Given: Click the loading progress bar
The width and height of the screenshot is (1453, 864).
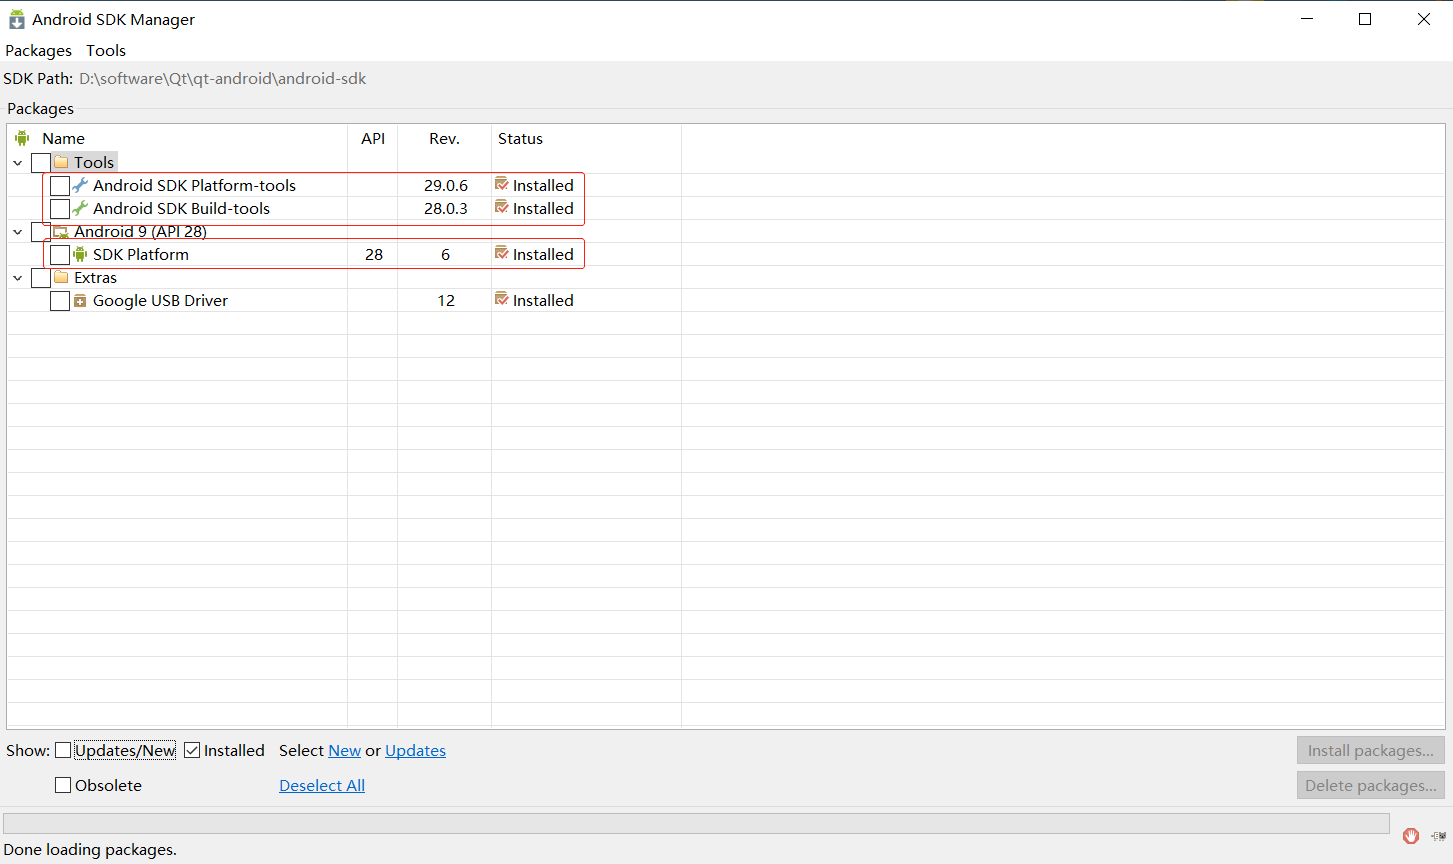Looking at the screenshot, I should pyautogui.click(x=696, y=823).
